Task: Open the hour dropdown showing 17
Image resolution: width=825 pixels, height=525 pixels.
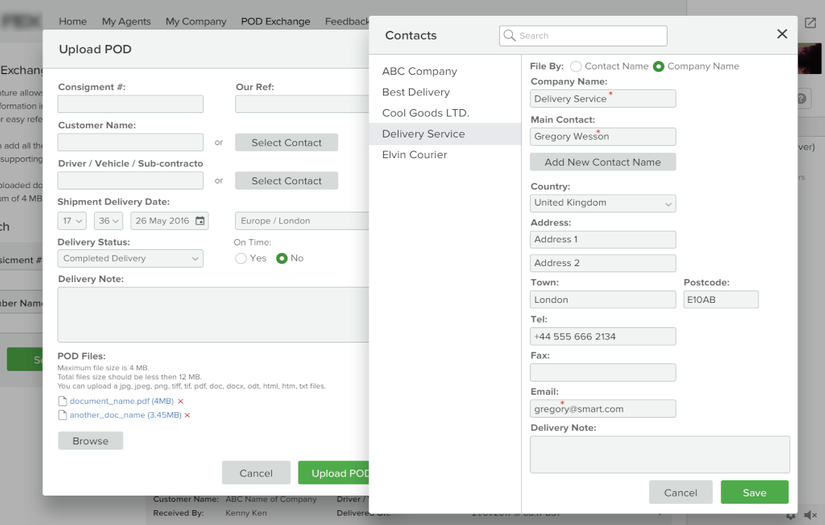Action: tap(72, 221)
